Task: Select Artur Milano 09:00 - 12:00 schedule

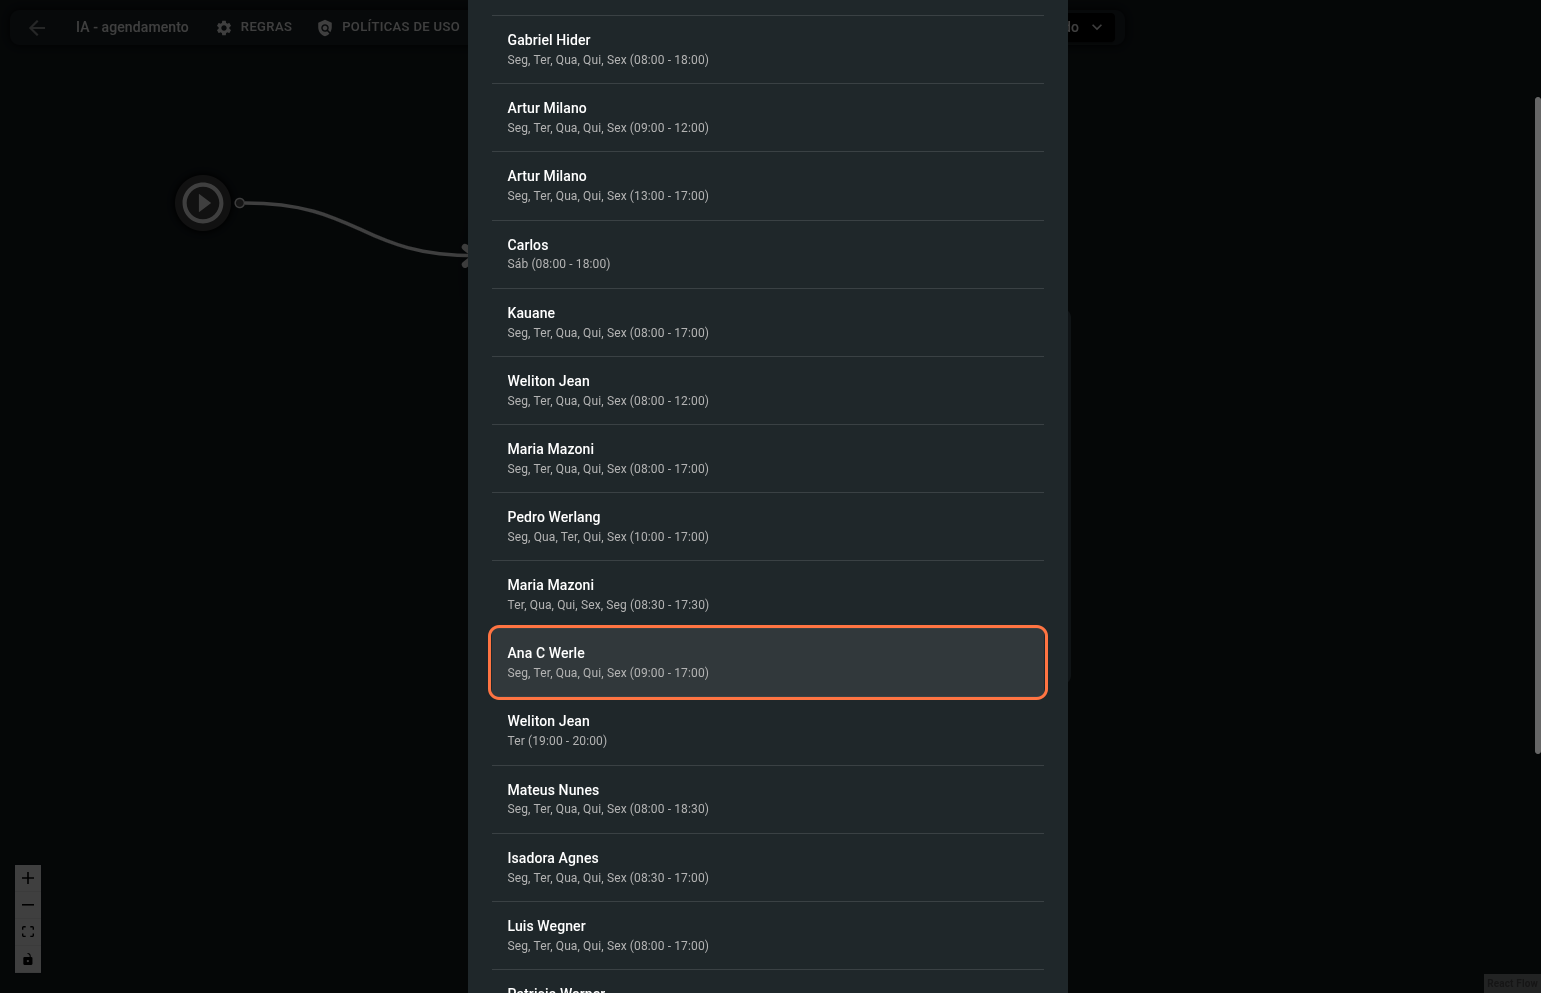Action: (767, 117)
